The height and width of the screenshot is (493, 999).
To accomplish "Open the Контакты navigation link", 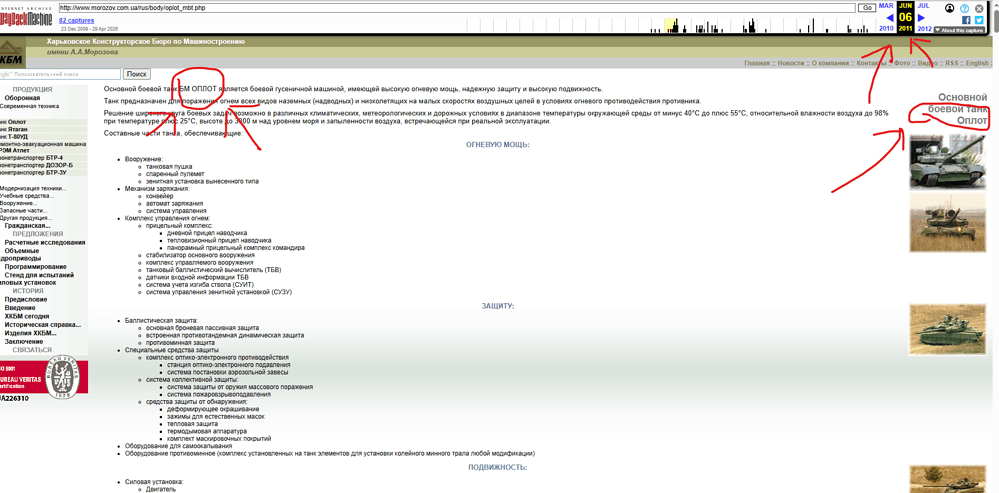I will click(x=873, y=63).
